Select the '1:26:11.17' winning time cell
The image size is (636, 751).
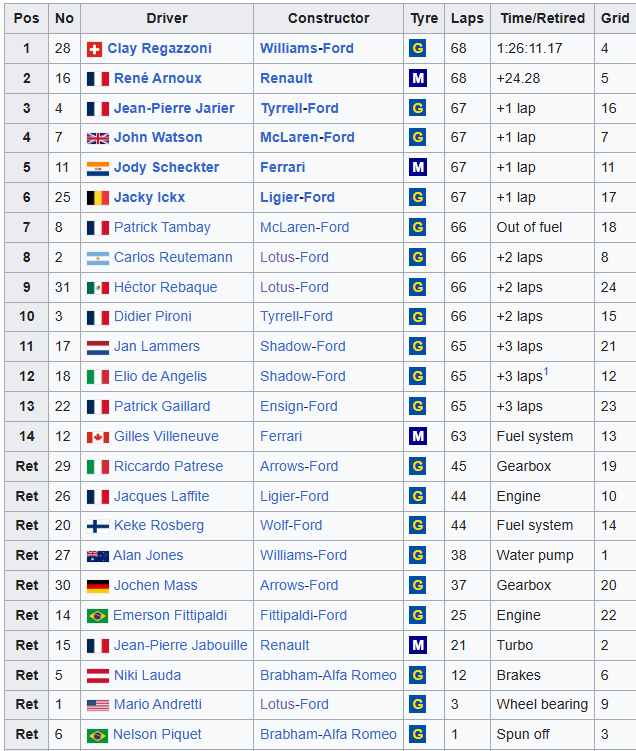542,48
